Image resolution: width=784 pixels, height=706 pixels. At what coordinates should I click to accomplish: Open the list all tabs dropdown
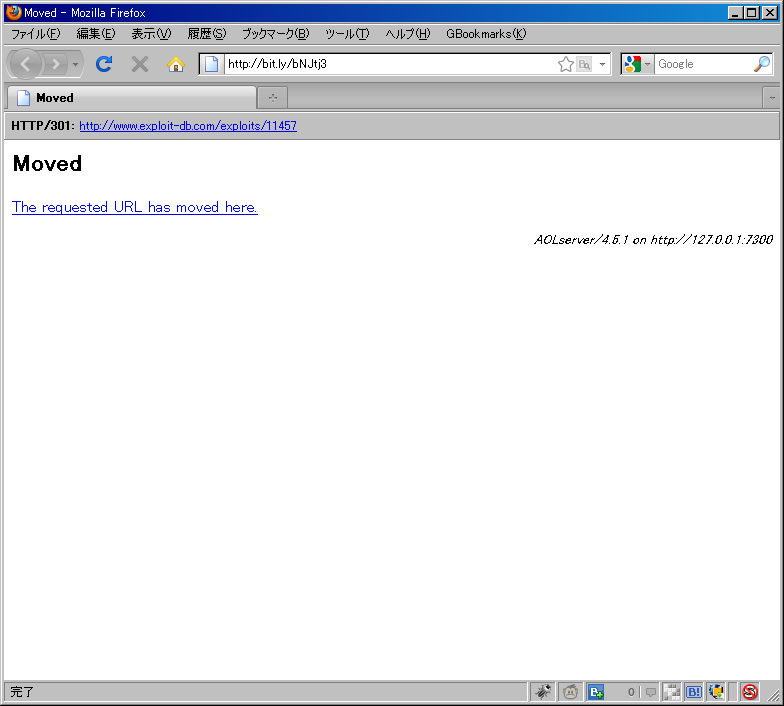772,98
